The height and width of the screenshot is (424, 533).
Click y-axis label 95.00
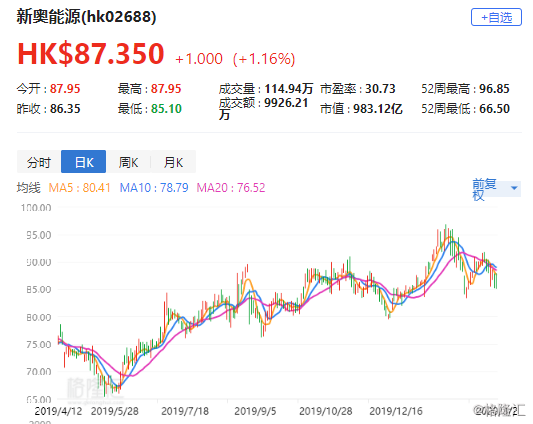(39, 235)
